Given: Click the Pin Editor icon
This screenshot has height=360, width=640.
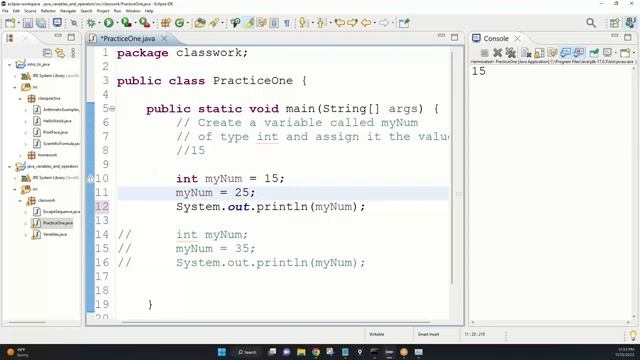Looking at the screenshot, I should pyautogui.click(x=404, y=23).
